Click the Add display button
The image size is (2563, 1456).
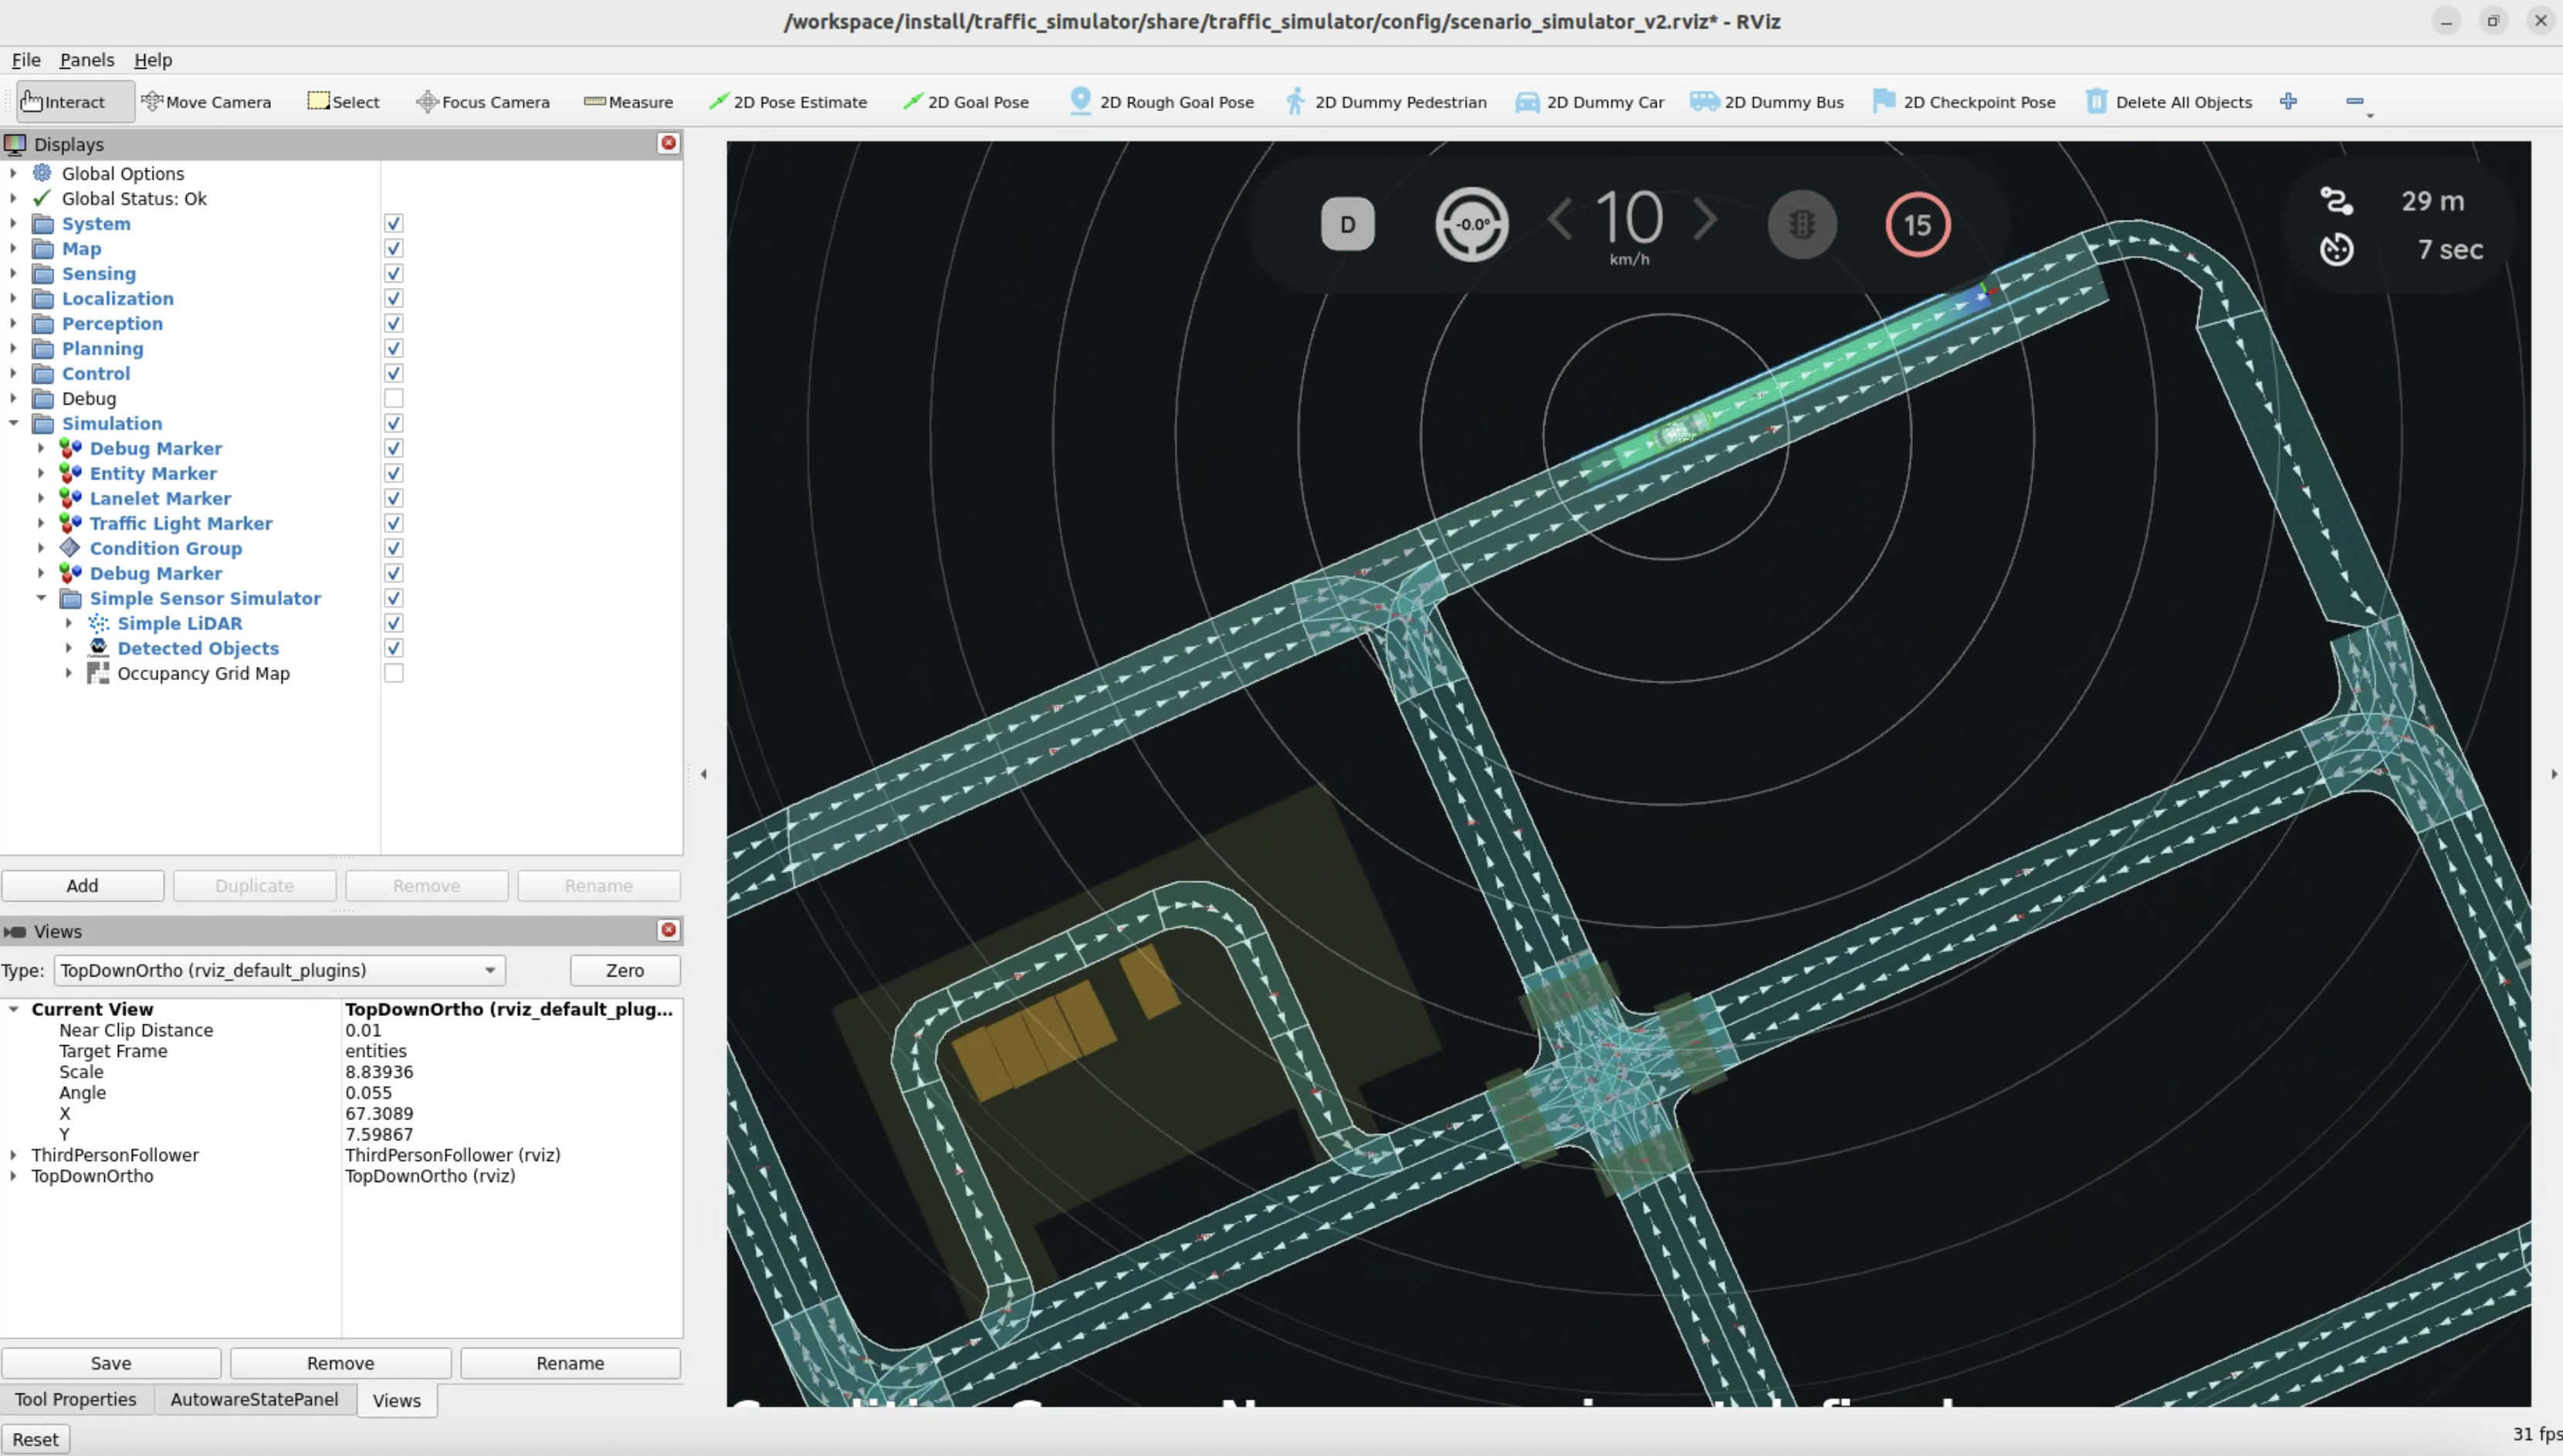(83, 885)
